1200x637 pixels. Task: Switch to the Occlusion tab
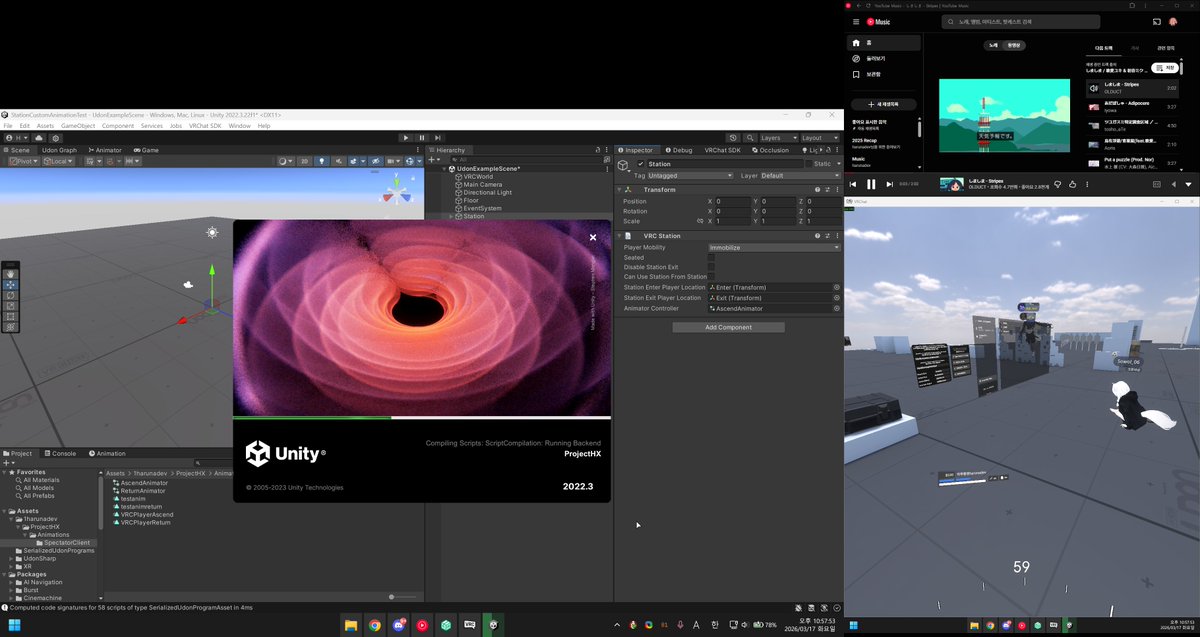[x=771, y=150]
